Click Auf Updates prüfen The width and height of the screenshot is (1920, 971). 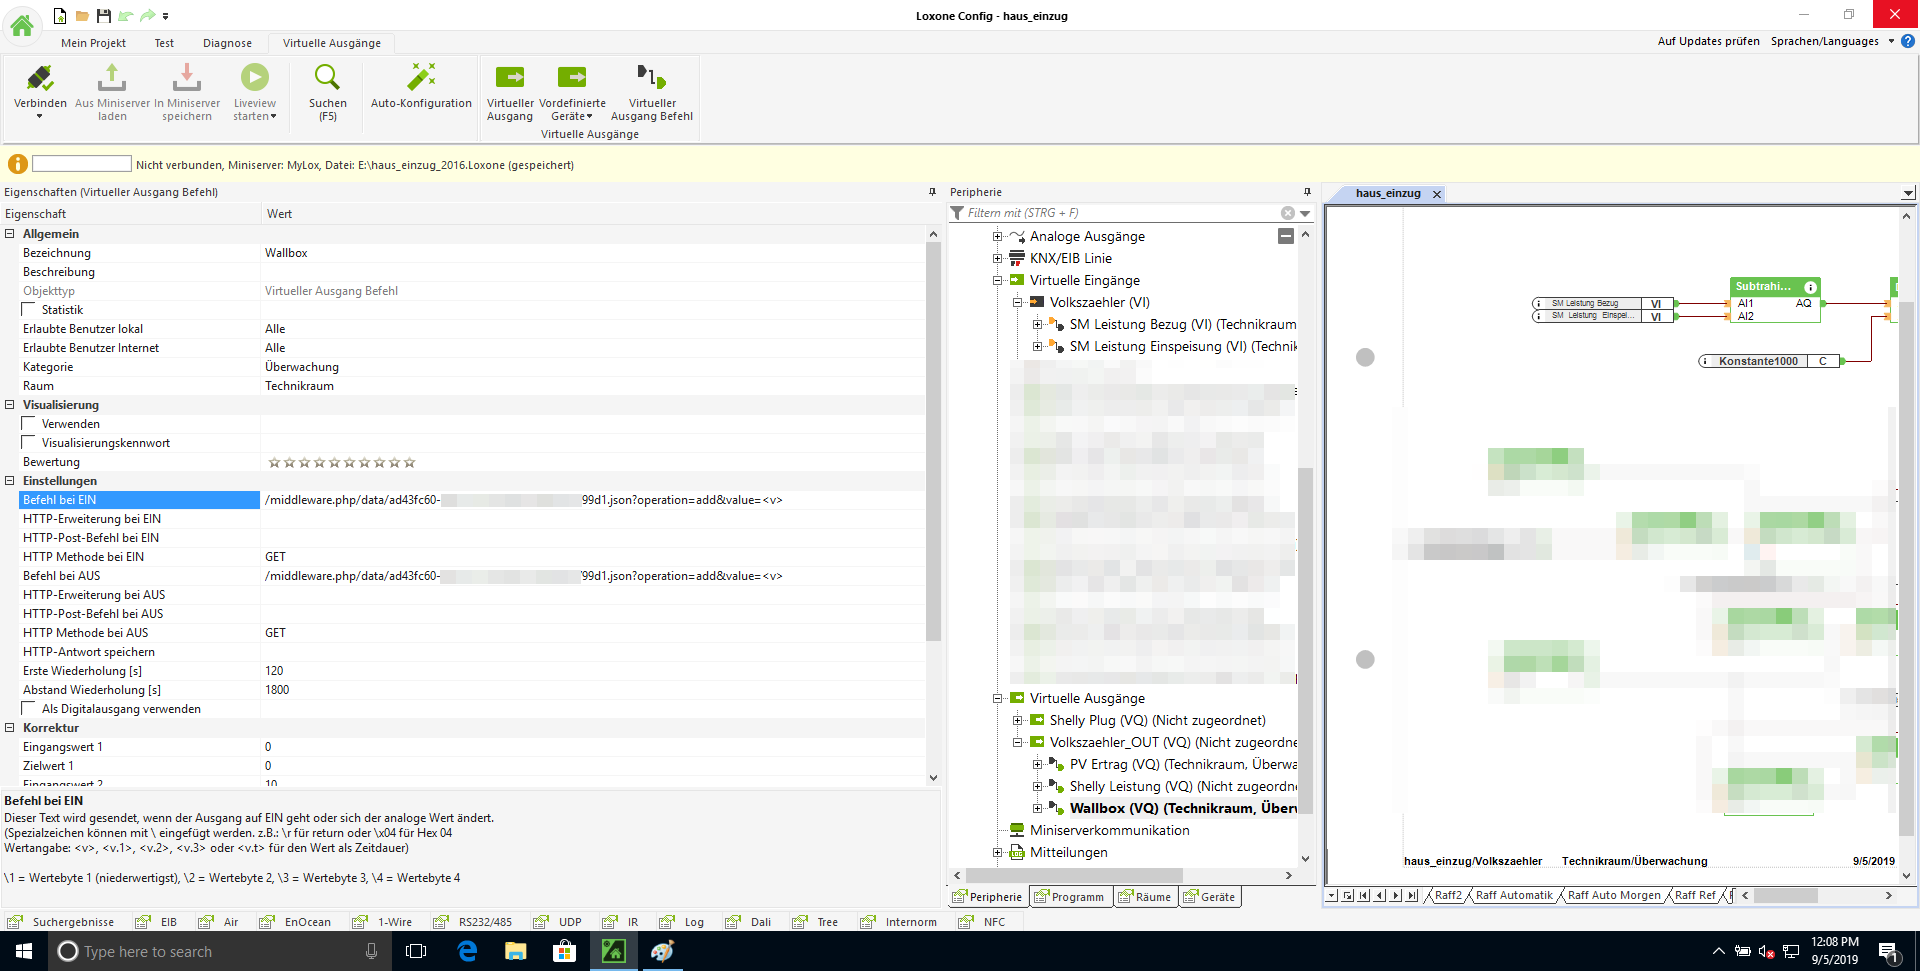pyautogui.click(x=1708, y=41)
